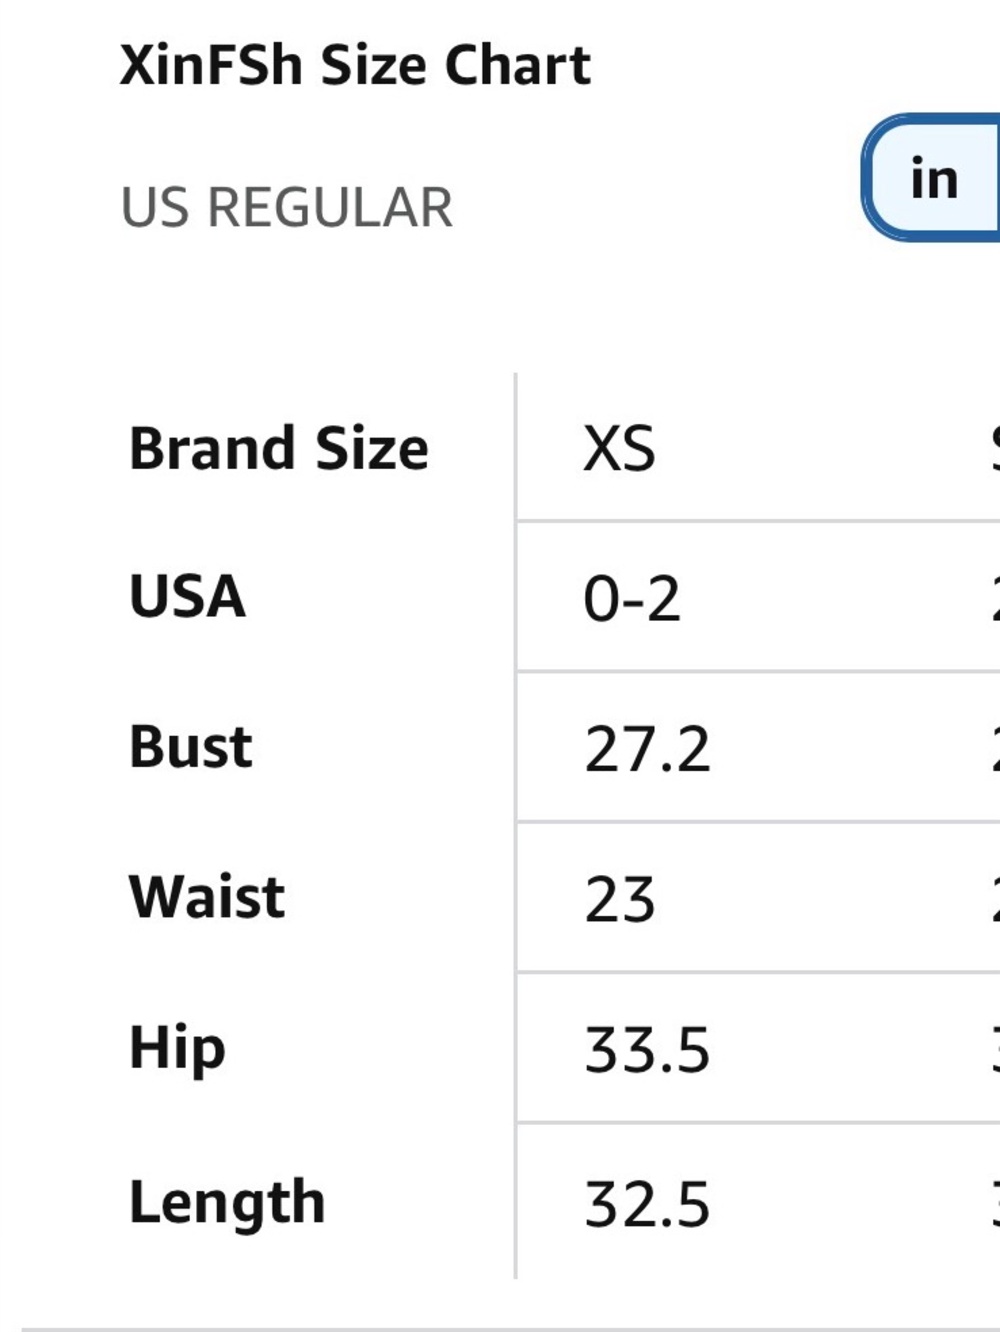Select the US REGULAR label
Screen dimensions: 1000x1332
click(287, 207)
